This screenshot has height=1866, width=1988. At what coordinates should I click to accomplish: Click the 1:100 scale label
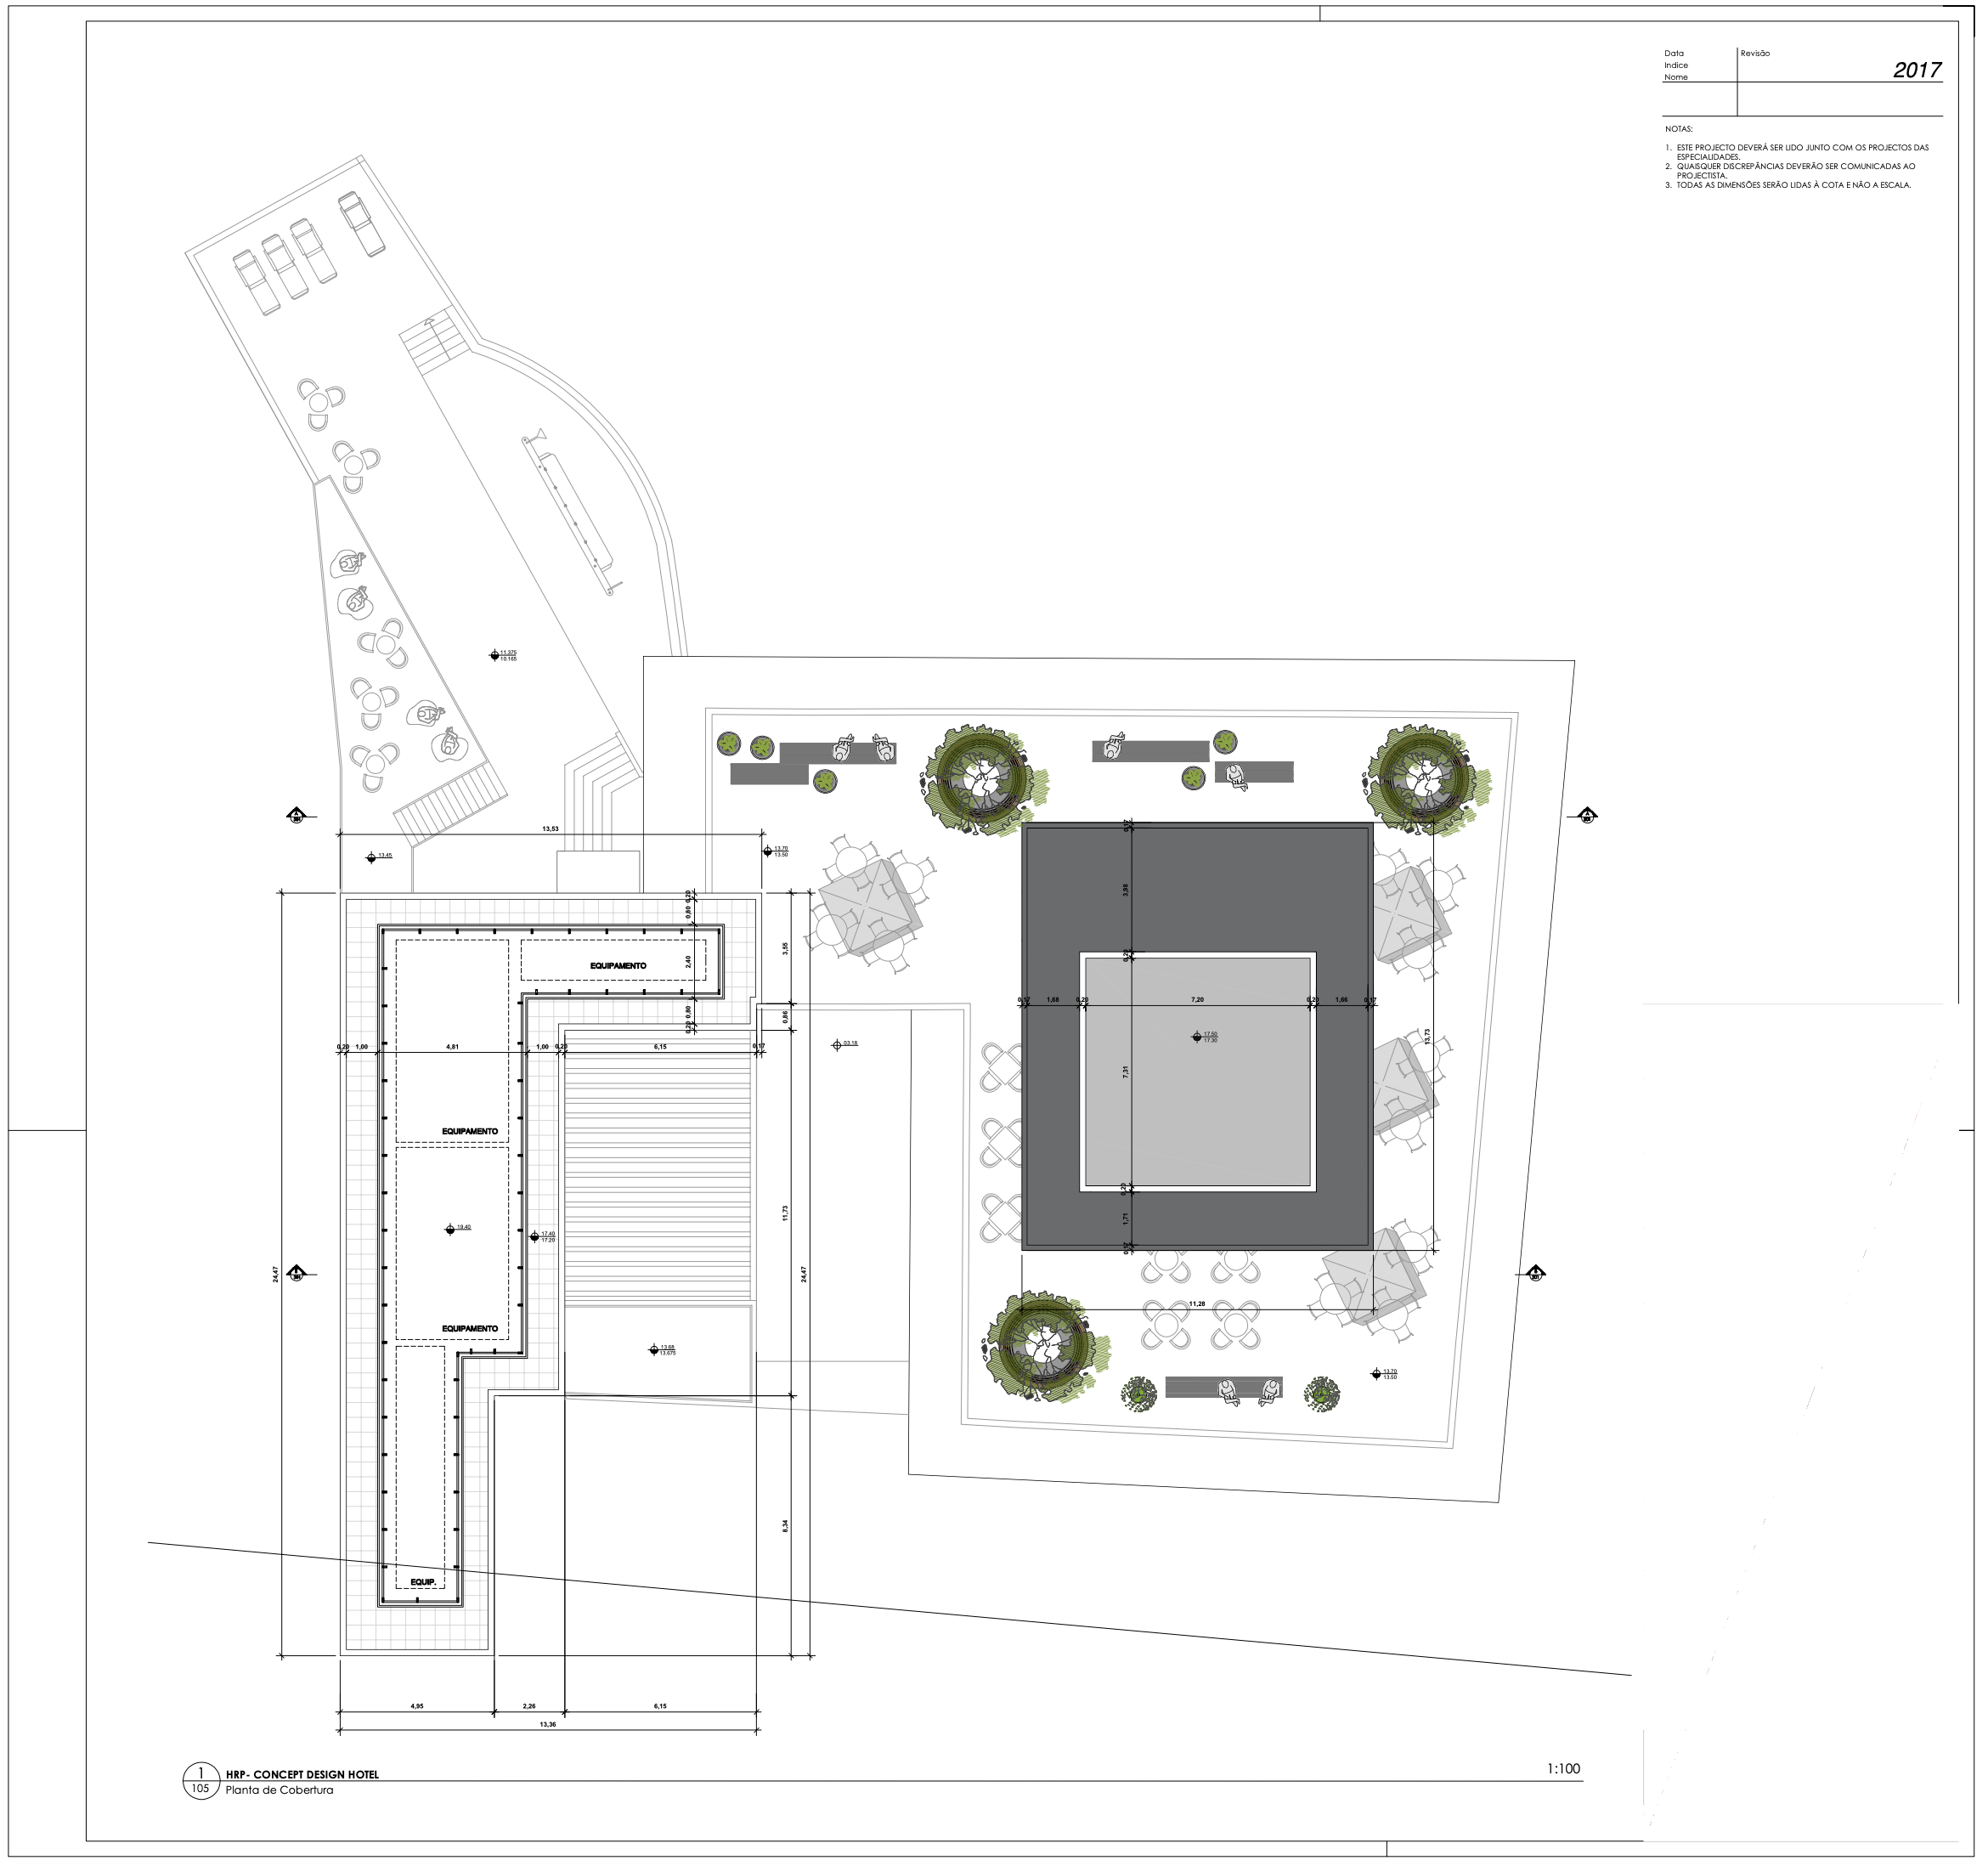[1563, 1768]
